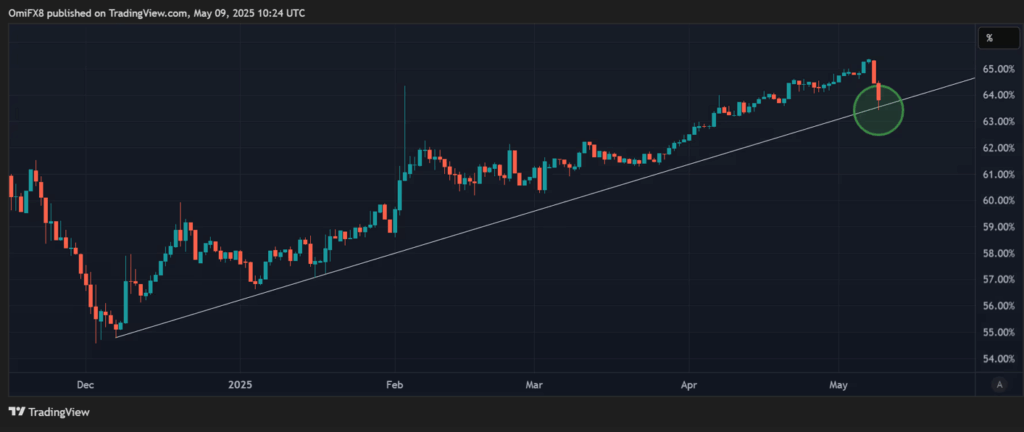Click the Mar time axis label
The image size is (1024, 432).
pos(535,385)
